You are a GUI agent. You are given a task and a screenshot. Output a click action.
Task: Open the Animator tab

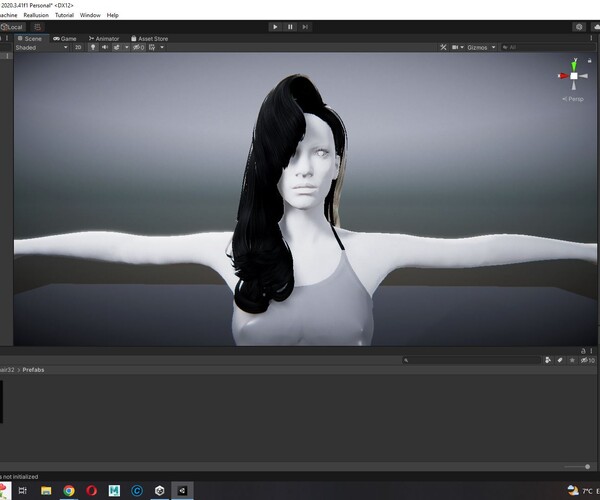(x=104, y=39)
